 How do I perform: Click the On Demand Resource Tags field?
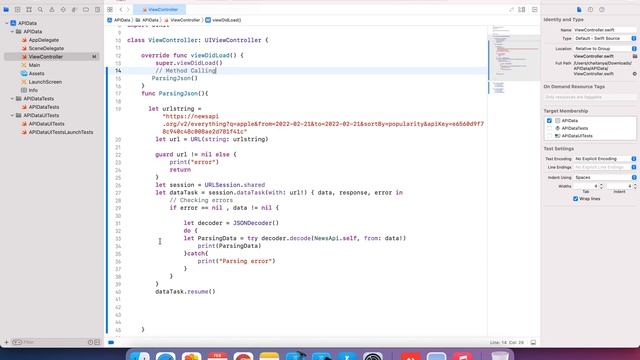[590, 97]
